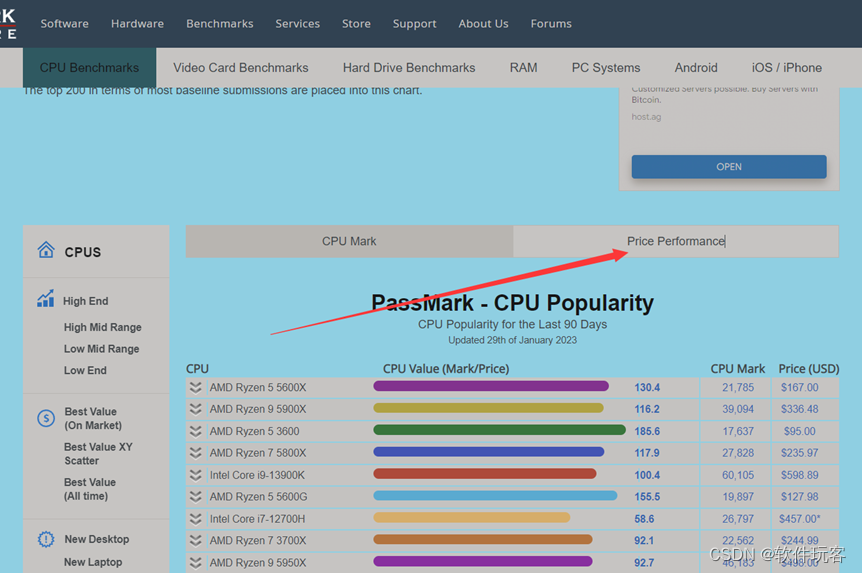Open the High End CPU list

[86, 301]
